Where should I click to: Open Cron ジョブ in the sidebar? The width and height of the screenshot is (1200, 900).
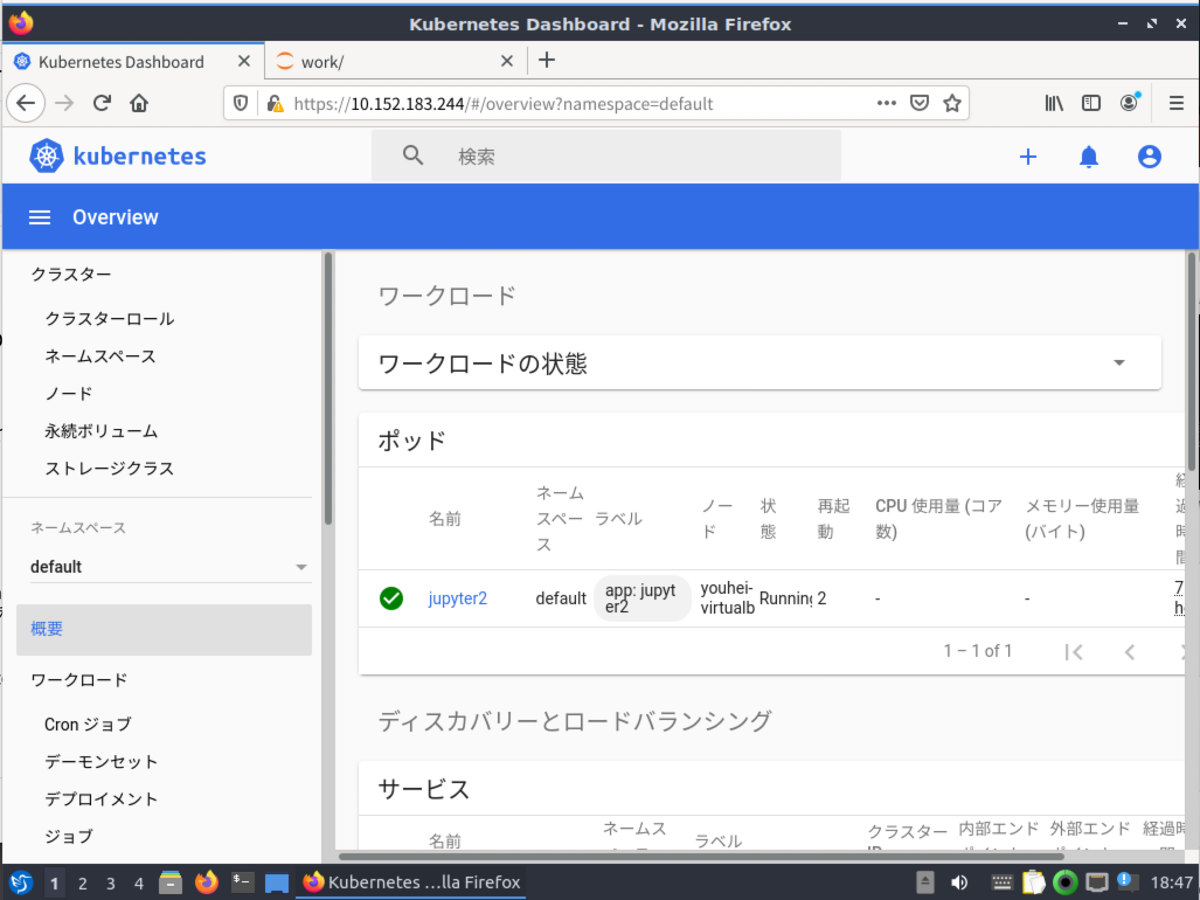coord(88,724)
